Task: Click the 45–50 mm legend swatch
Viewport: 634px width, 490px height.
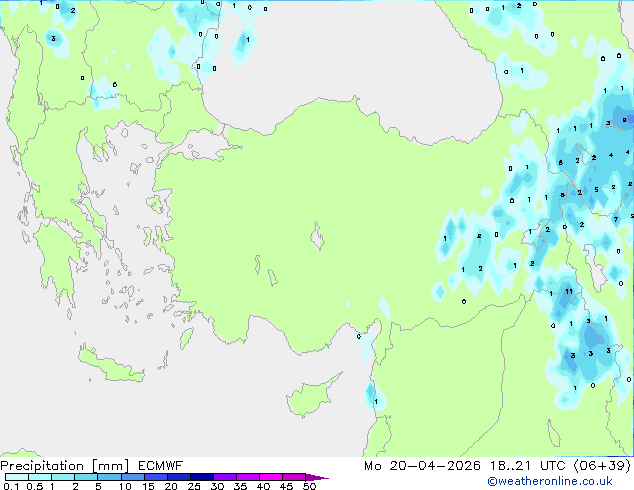Action: (x=294, y=477)
